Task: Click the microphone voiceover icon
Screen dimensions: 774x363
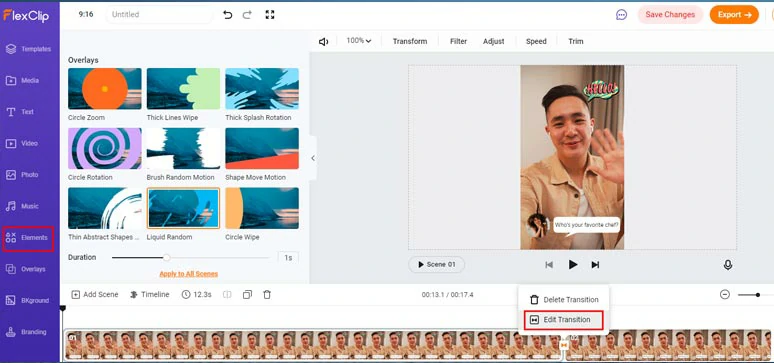Action: tap(728, 265)
